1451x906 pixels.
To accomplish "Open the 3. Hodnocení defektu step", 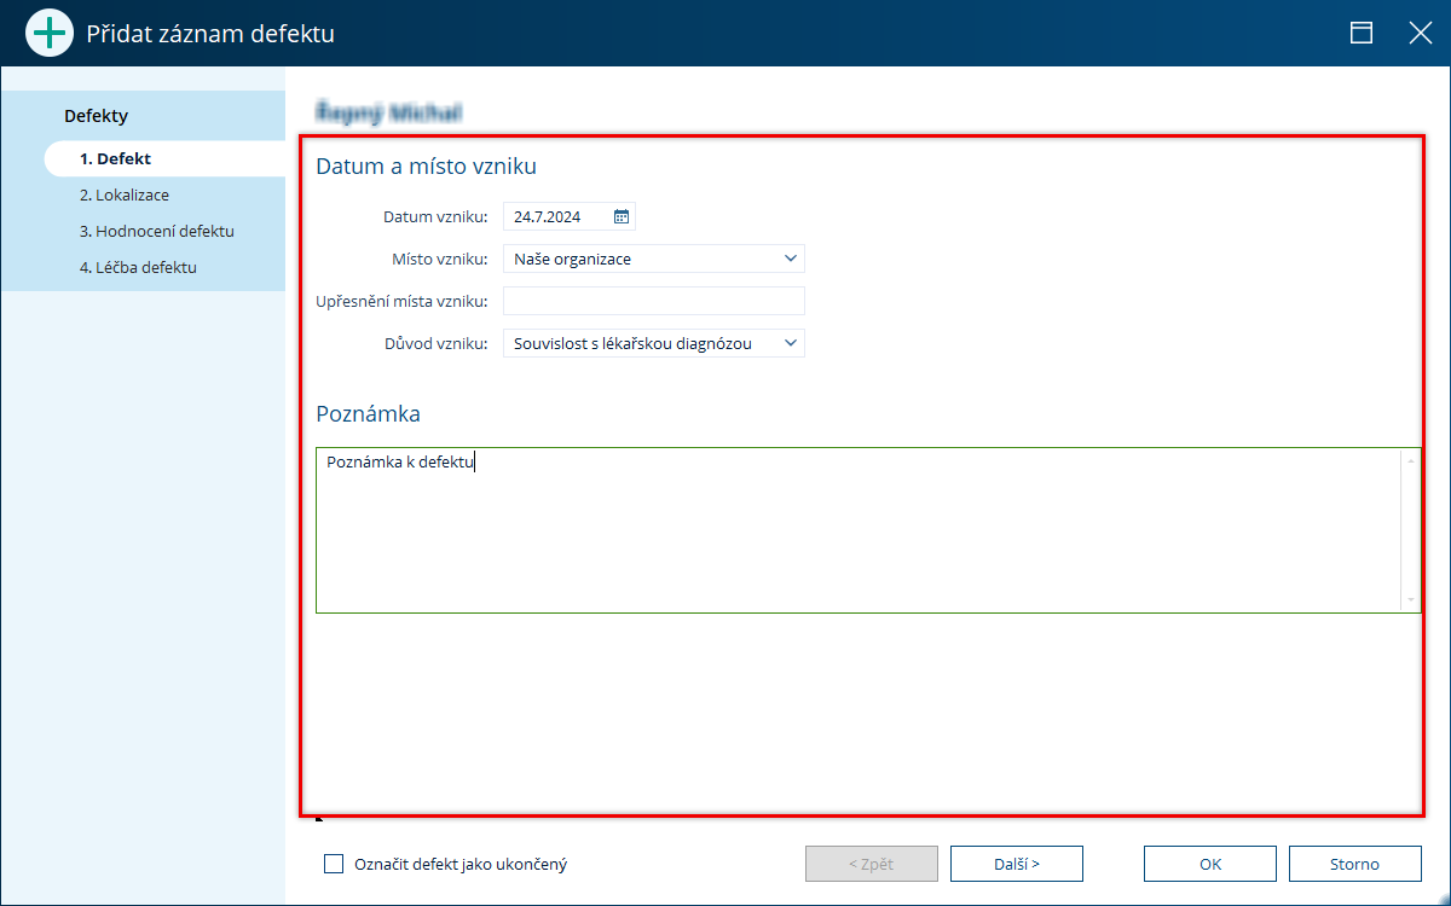I will pyautogui.click(x=157, y=231).
